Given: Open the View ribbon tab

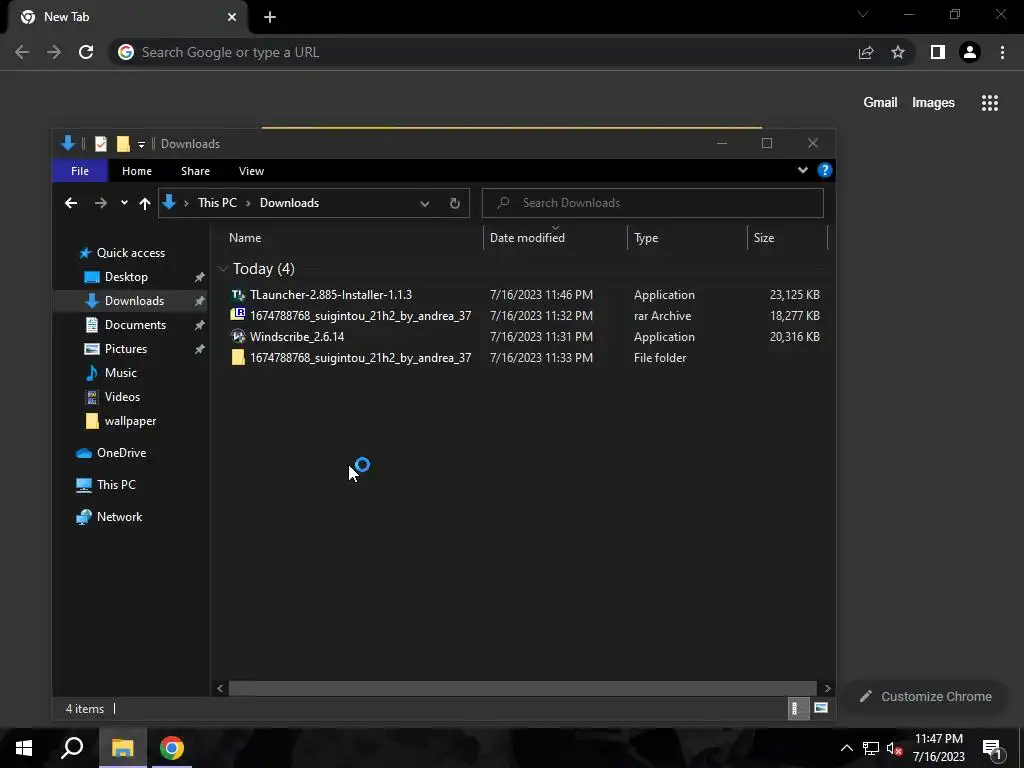Looking at the screenshot, I should tap(251, 171).
